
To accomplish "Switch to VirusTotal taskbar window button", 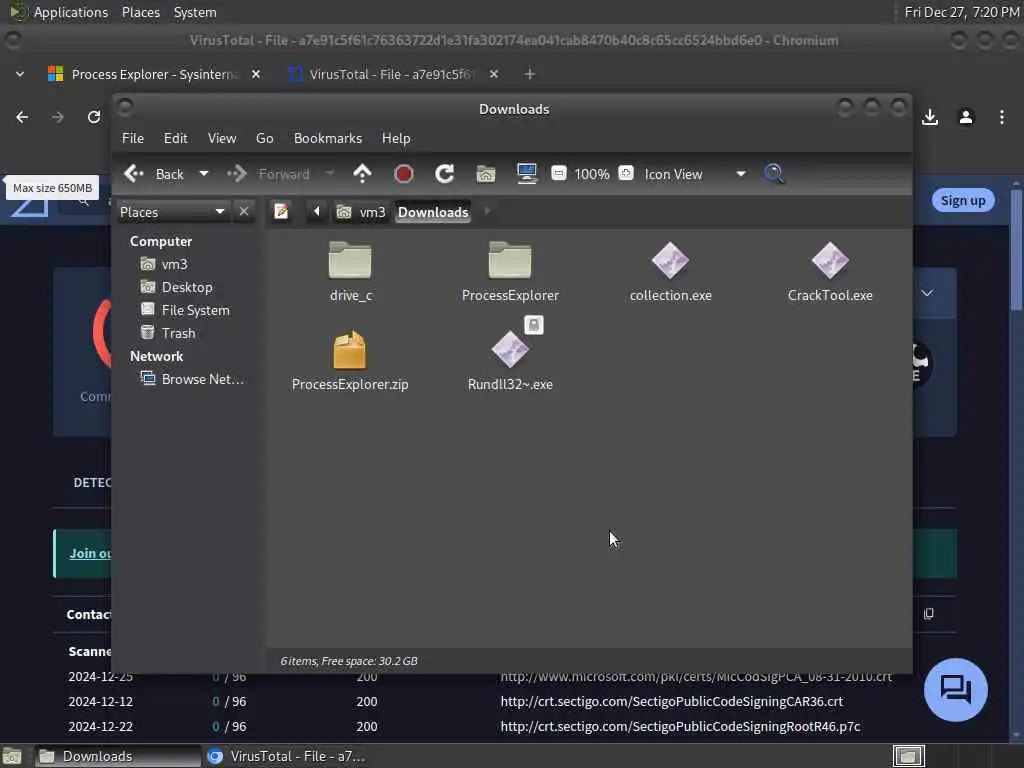I will point(286,756).
